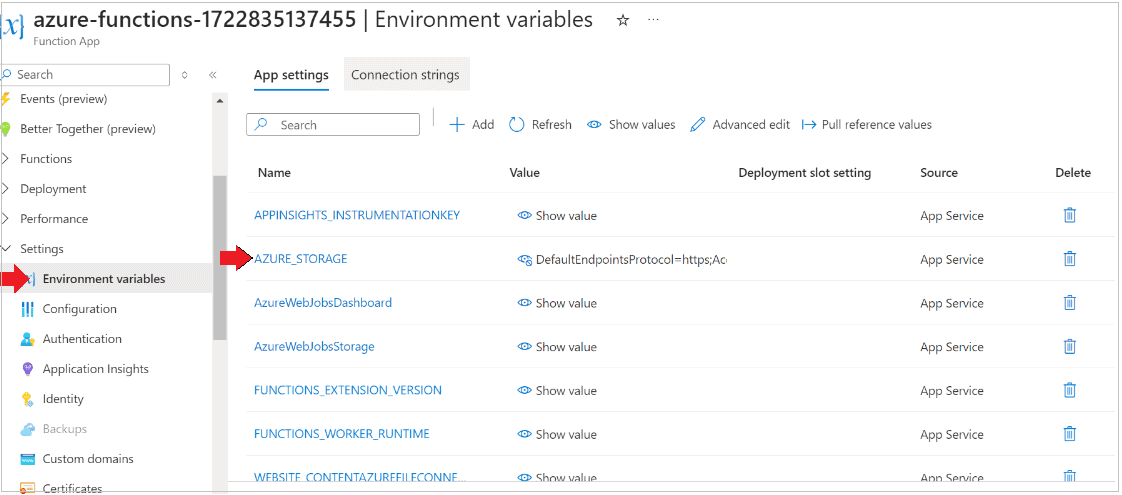Viewport: 1122px width, 495px height.
Task: Open the AzureWebJobsDashboard setting link
Action: (323, 303)
